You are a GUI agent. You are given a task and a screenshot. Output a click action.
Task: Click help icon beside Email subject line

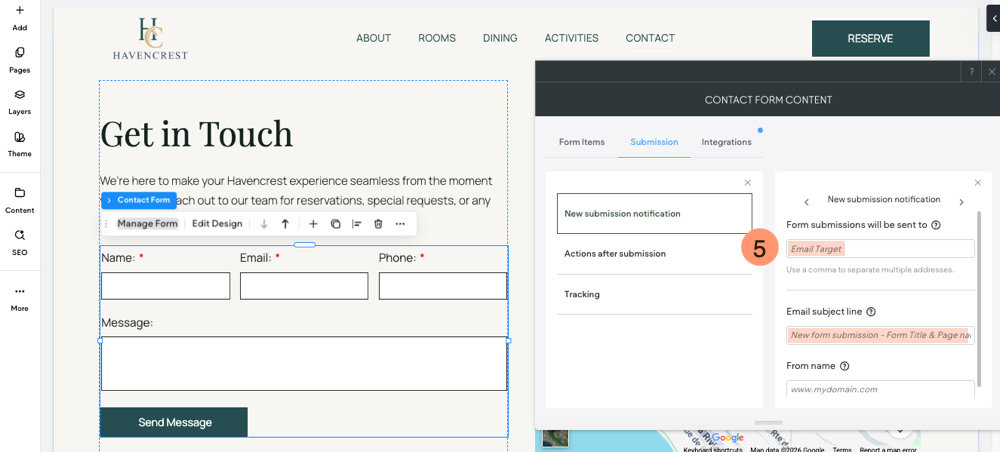coord(871,312)
